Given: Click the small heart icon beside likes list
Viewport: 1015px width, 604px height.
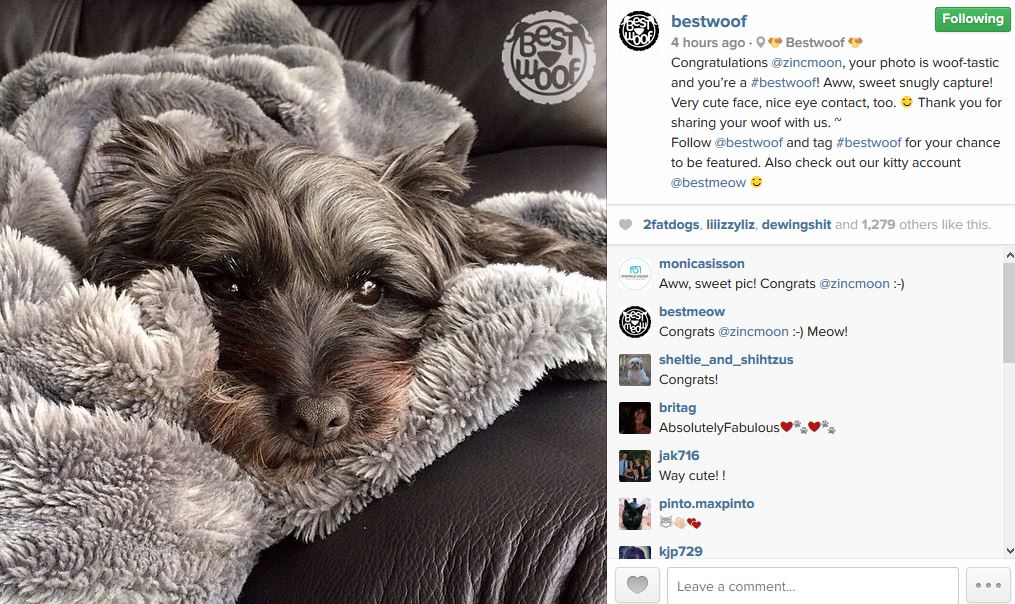Looking at the screenshot, I should [x=625, y=225].
